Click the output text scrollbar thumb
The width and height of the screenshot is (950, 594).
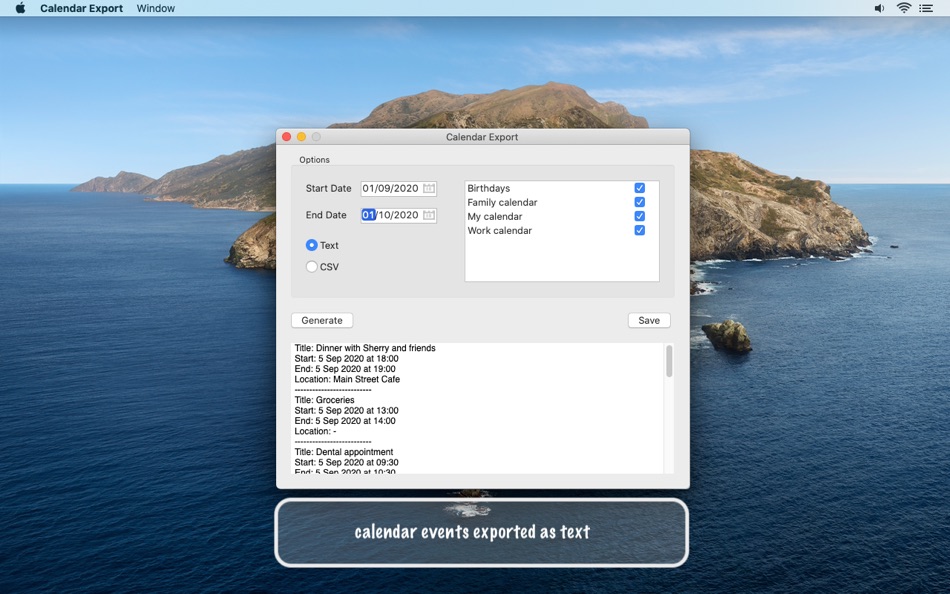pos(669,361)
